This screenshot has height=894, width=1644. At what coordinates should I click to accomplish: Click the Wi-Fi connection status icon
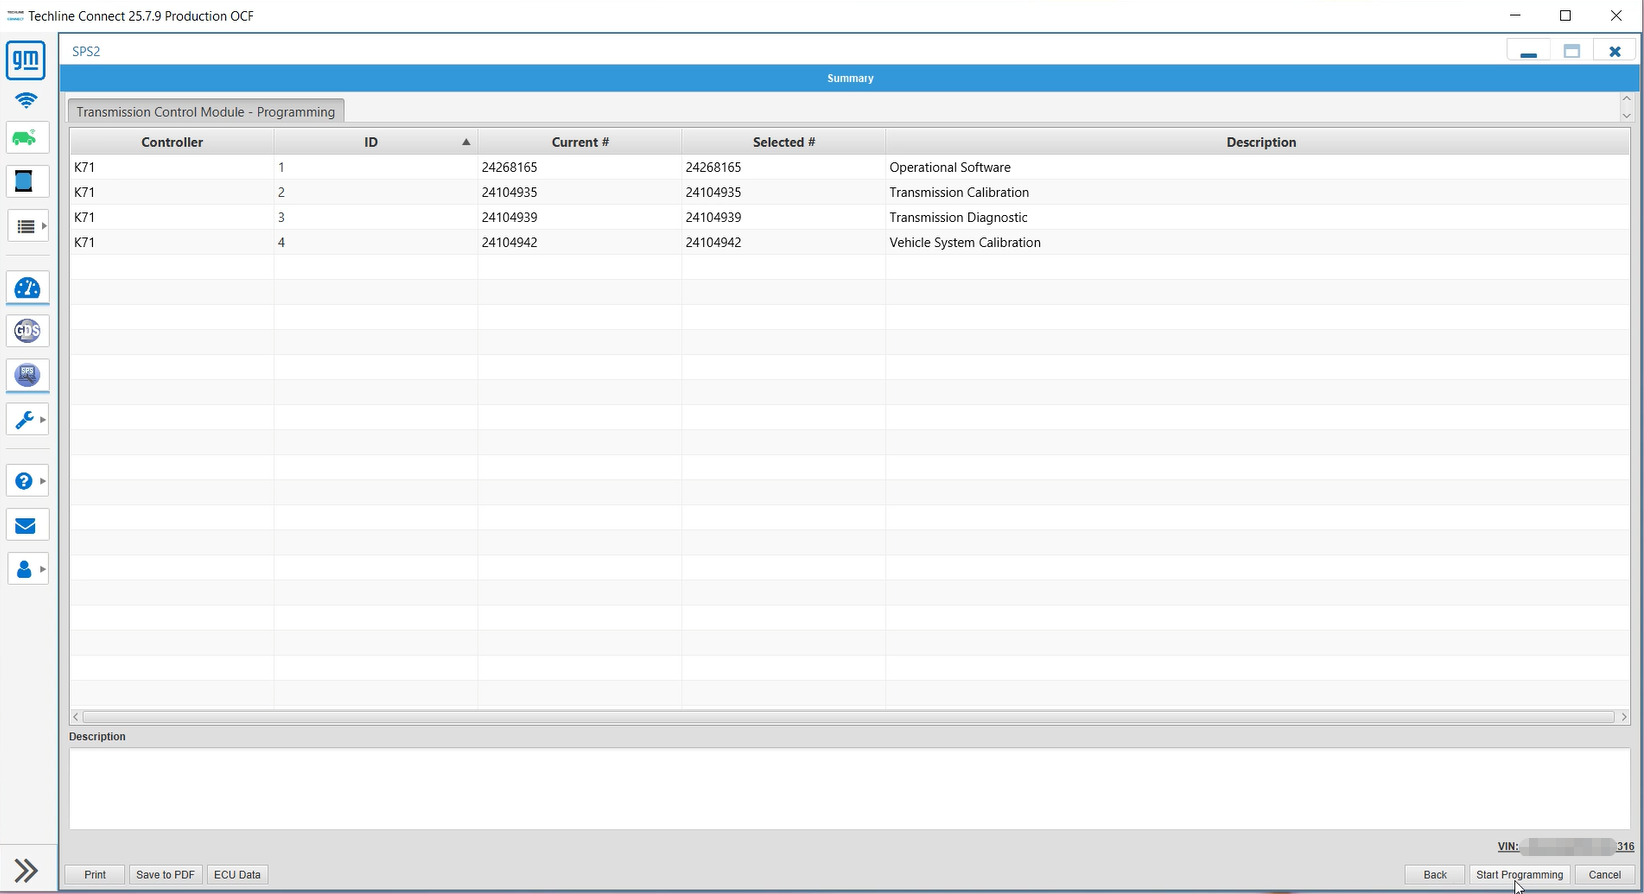(26, 100)
